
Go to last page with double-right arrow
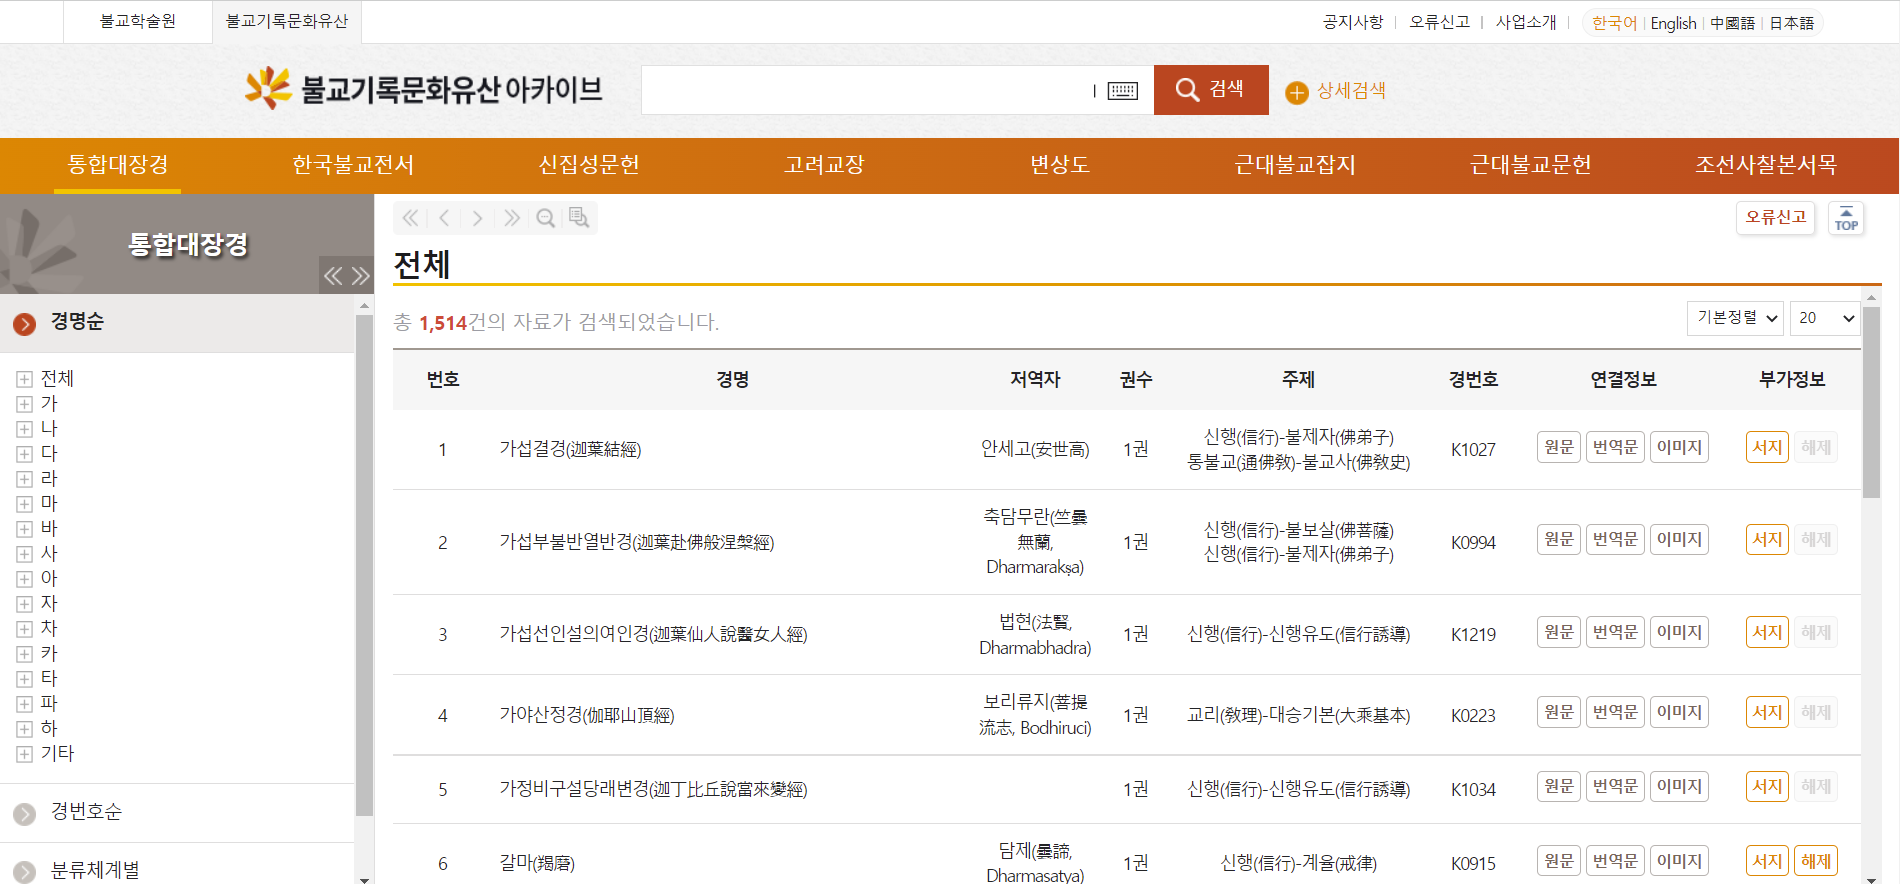(512, 218)
